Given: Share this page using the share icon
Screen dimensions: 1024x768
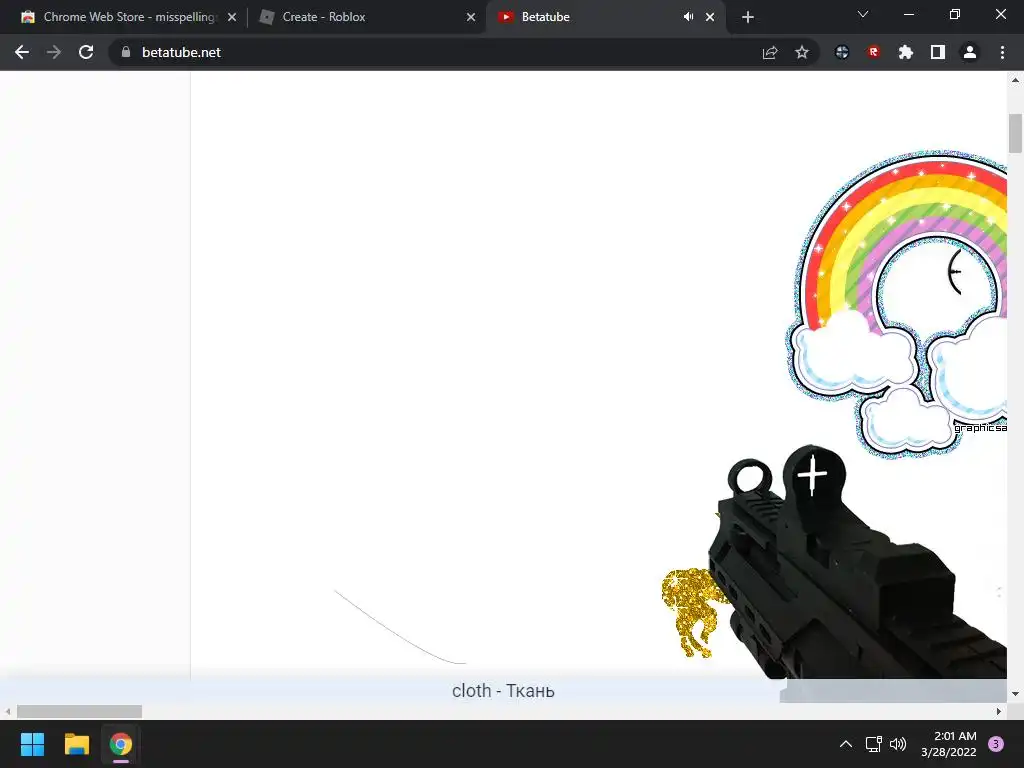Looking at the screenshot, I should pos(770,52).
